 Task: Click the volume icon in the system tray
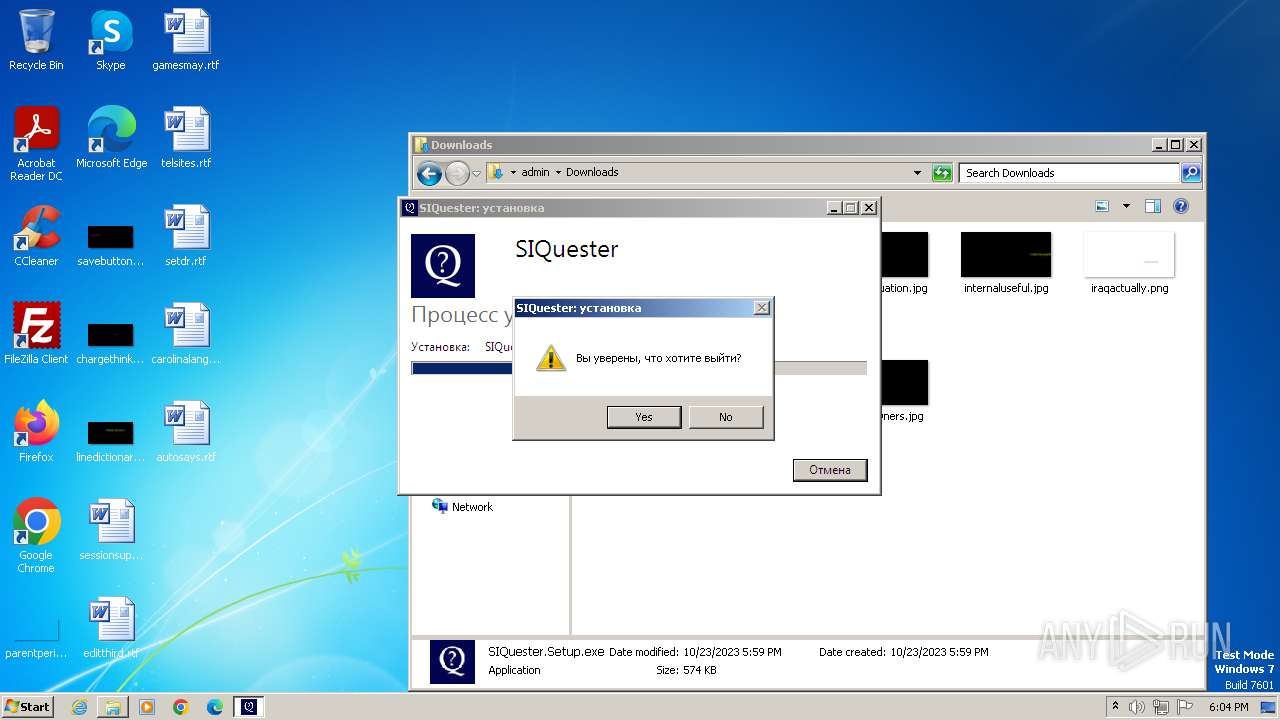tap(1137, 707)
